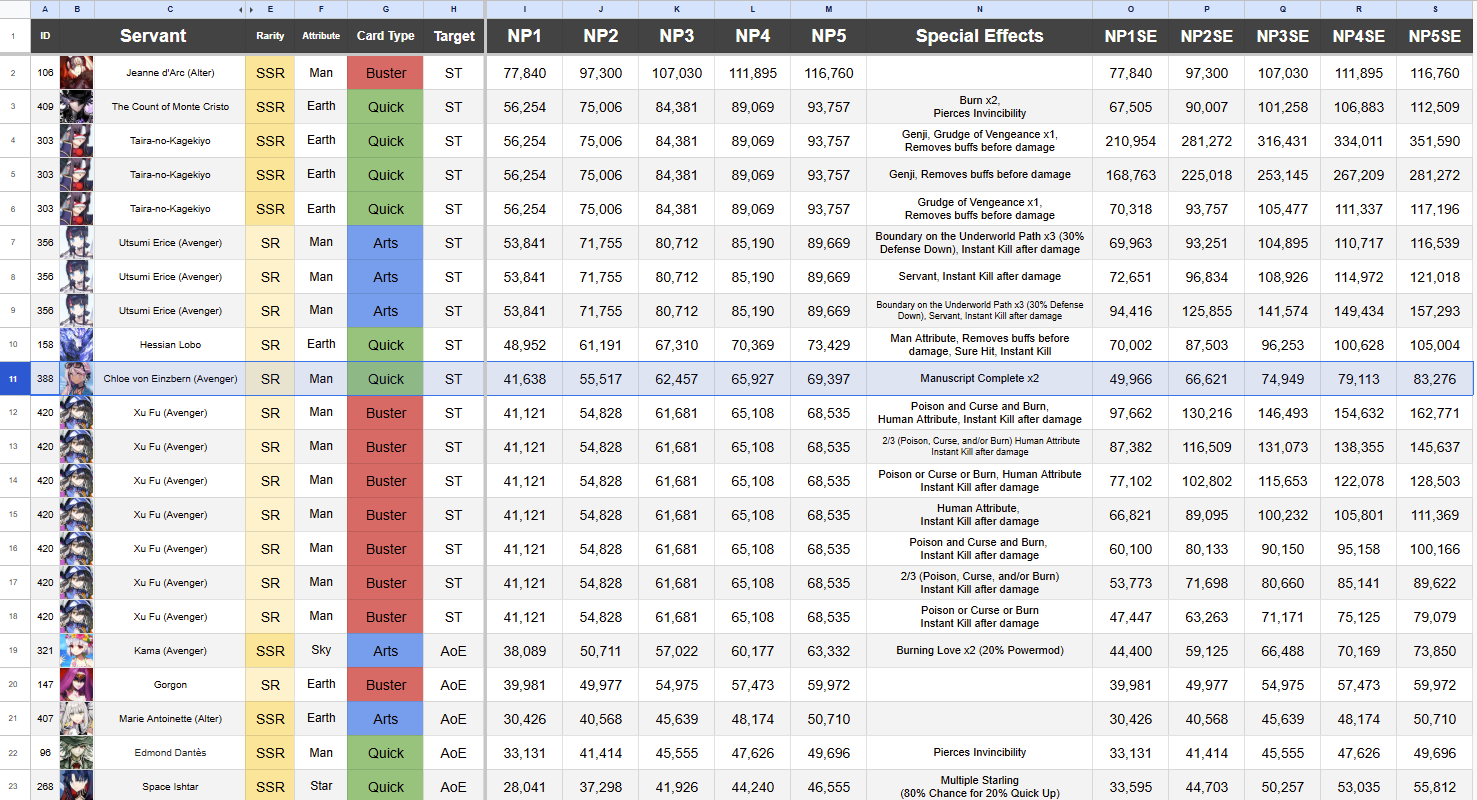Click Buster cell in Gorgon row
The width and height of the screenshot is (1477, 800).
tap(385, 685)
